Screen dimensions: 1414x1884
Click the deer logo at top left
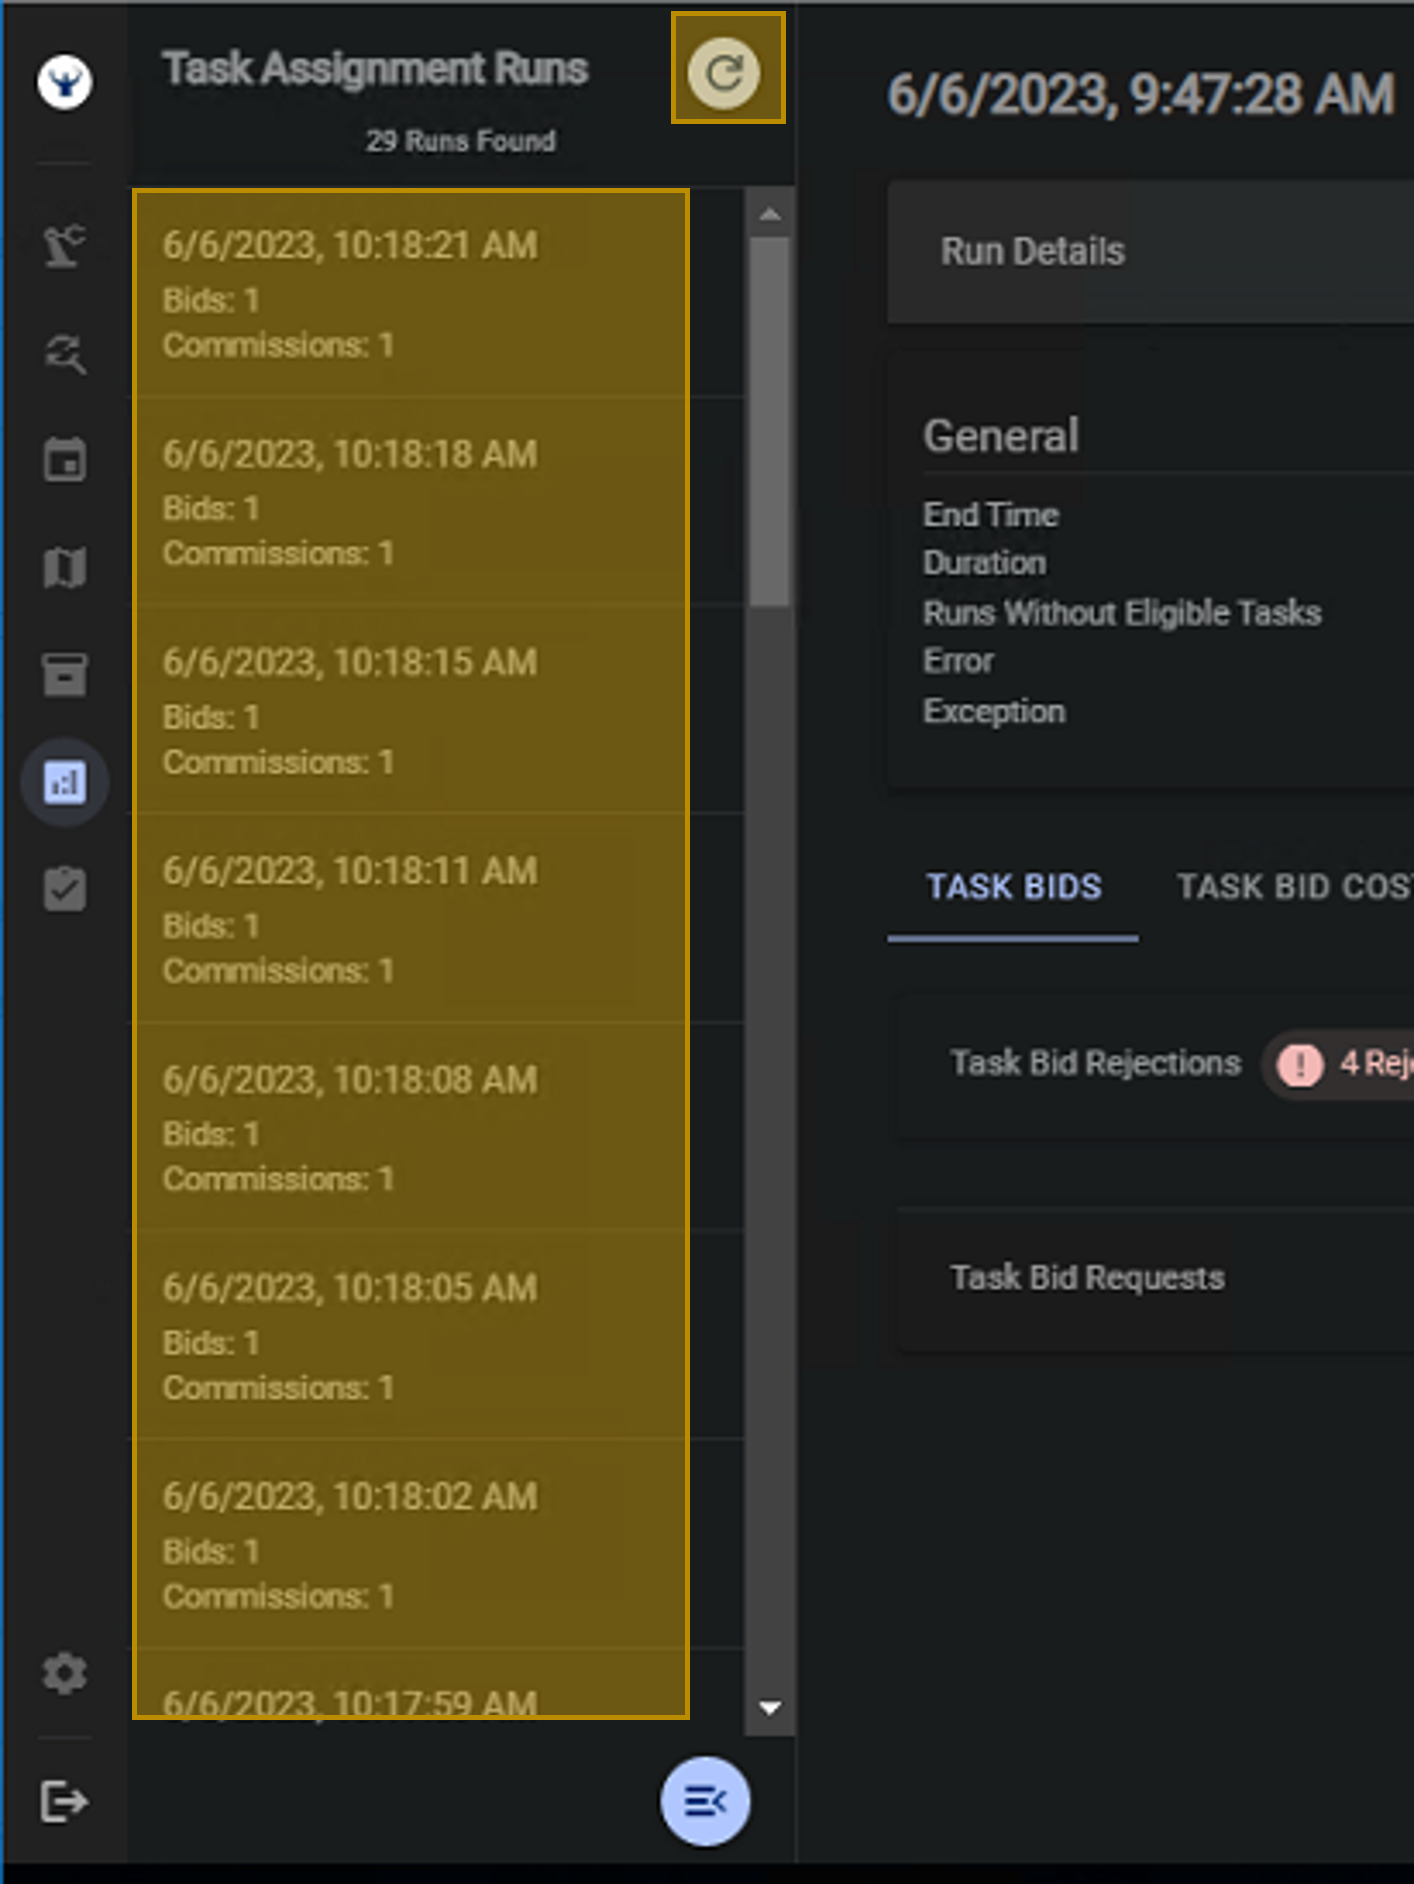65,82
